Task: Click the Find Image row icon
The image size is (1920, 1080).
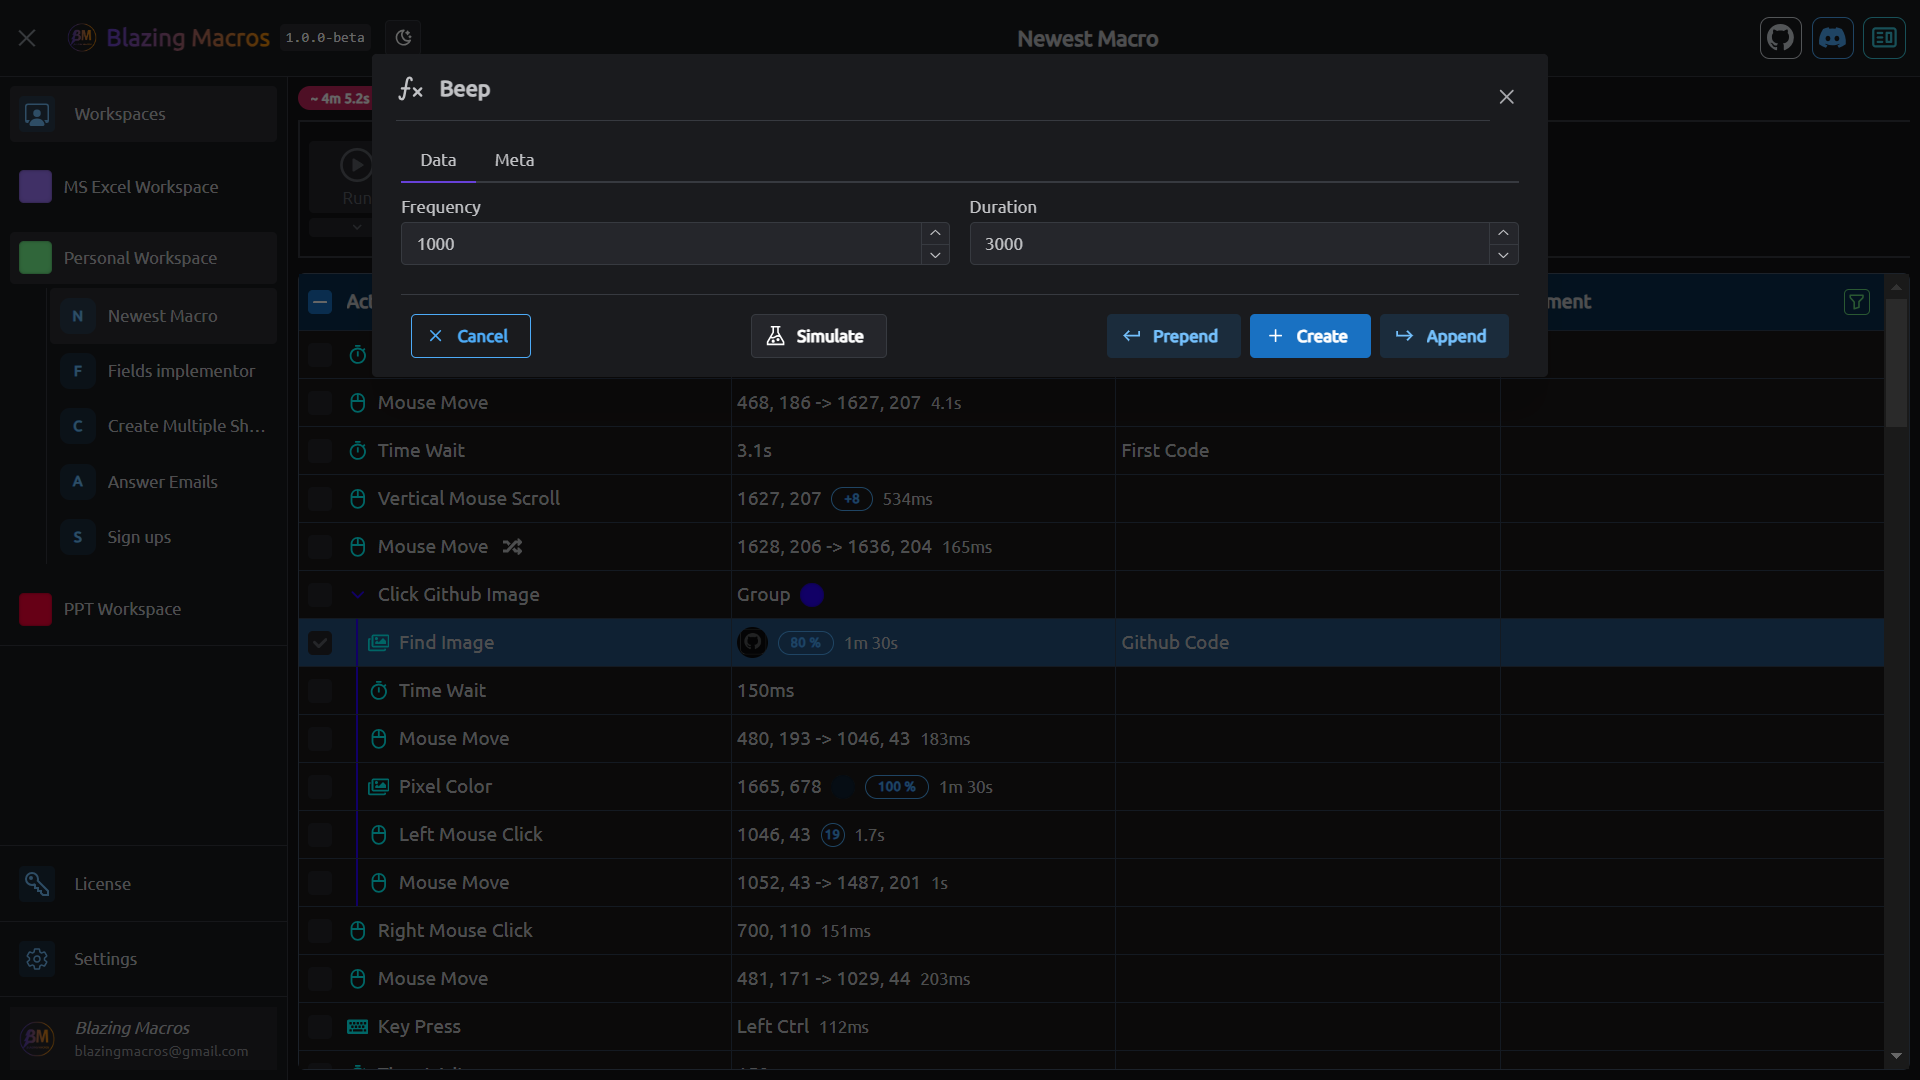Action: click(378, 643)
